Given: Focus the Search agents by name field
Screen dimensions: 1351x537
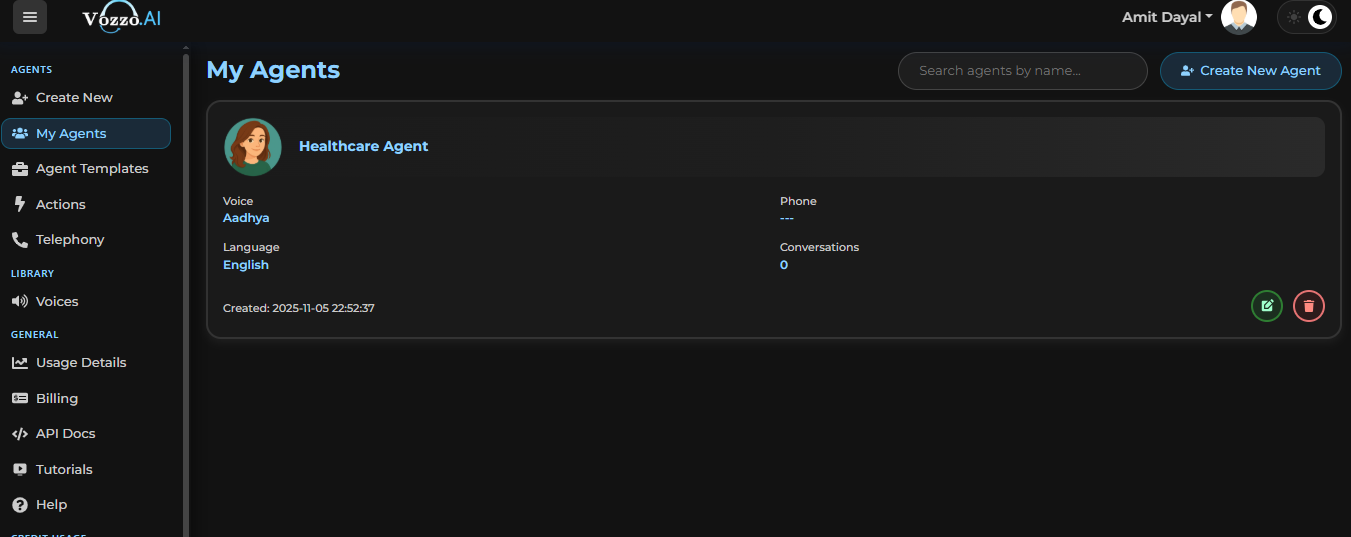Looking at the screenshot, I should point(1022,71).
